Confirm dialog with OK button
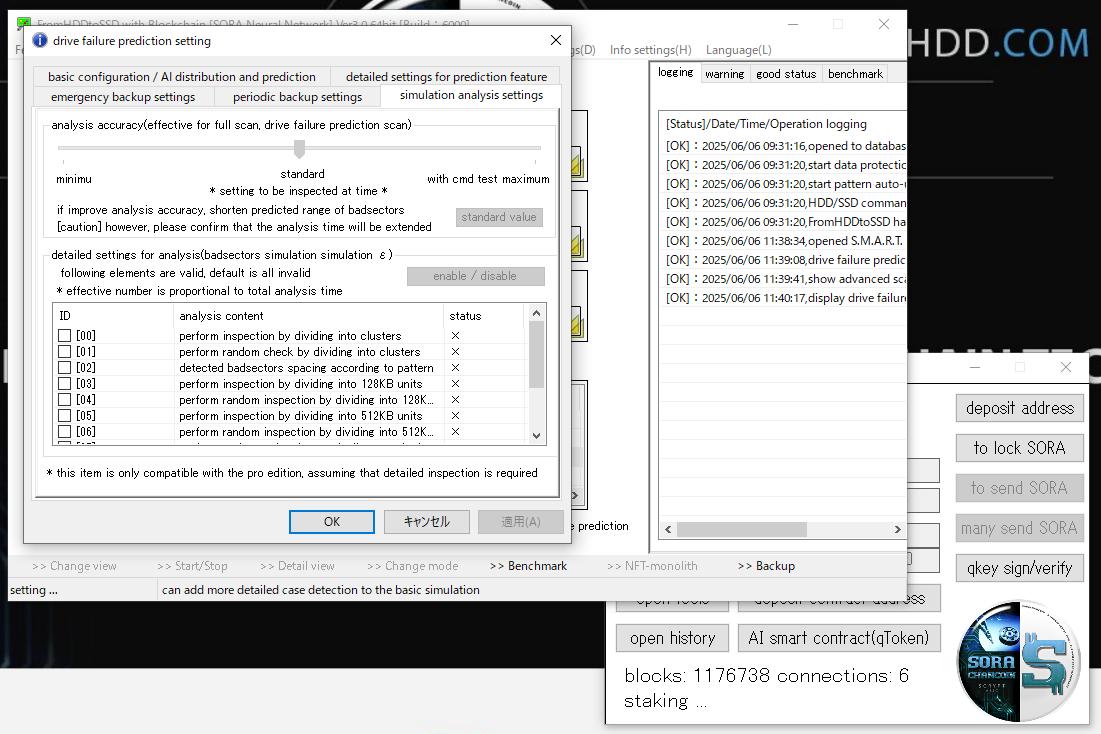 pyautogui.click(x=331, y=522)
